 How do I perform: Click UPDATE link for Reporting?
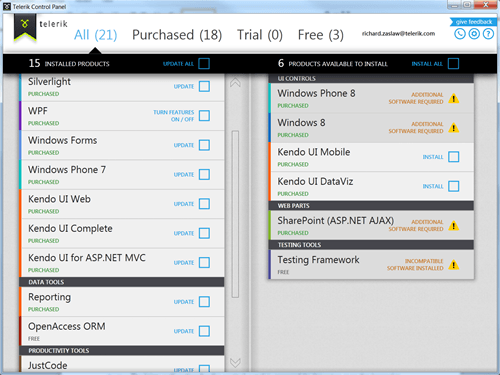click(x=184, y=302)
